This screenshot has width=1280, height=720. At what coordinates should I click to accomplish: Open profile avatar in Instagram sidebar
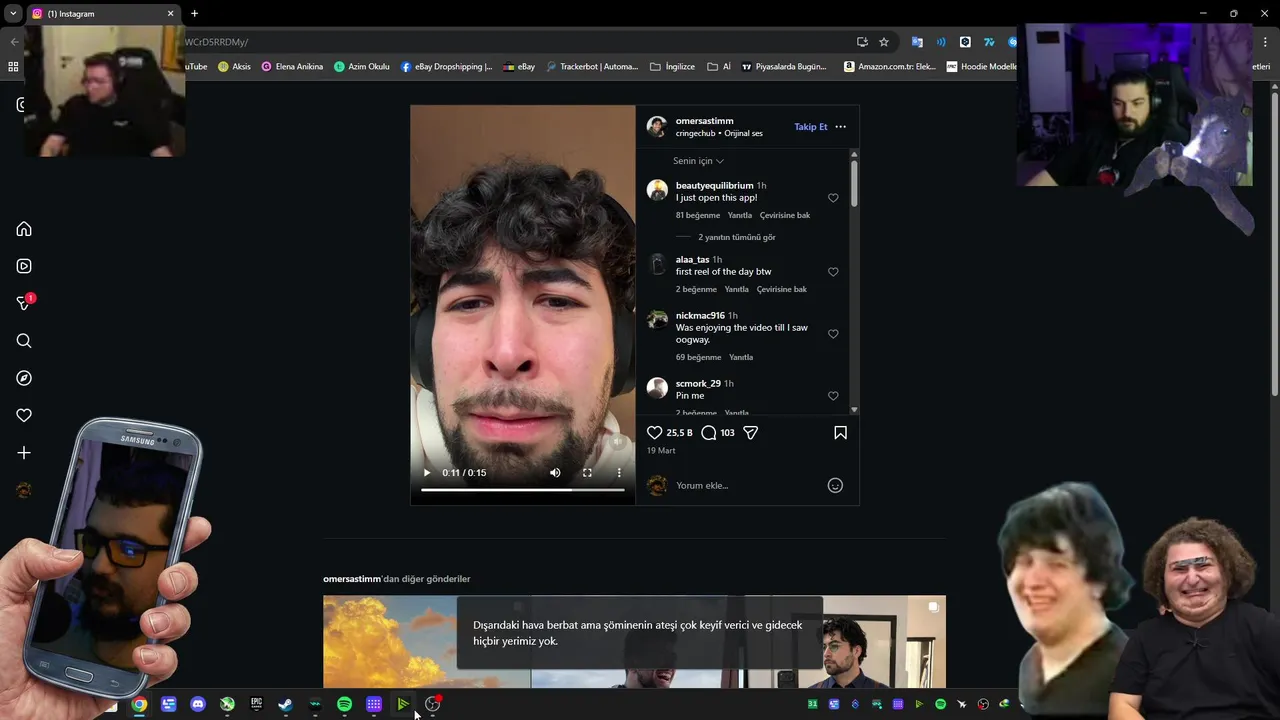24,490
